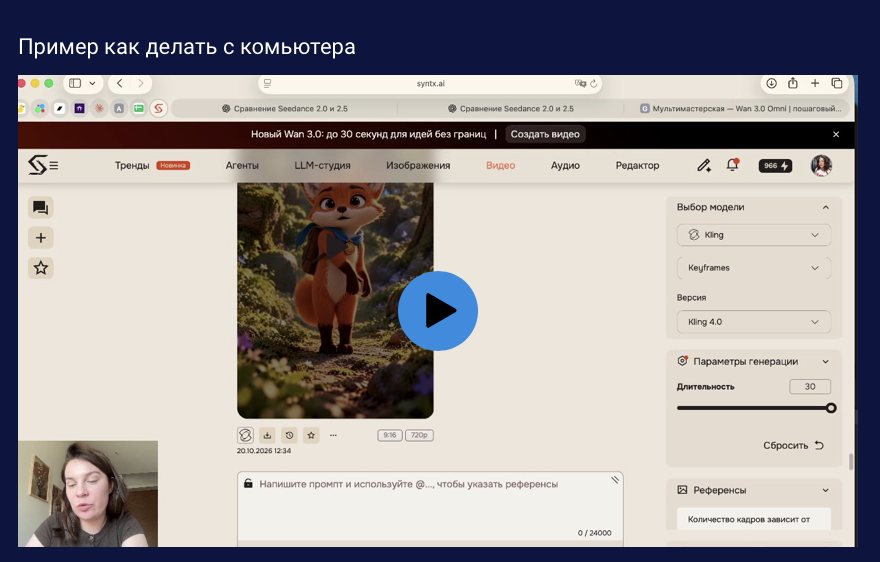Open a new tab with Safari plus
The width and height of the screenshot is (880, 562).
(815, 83)
